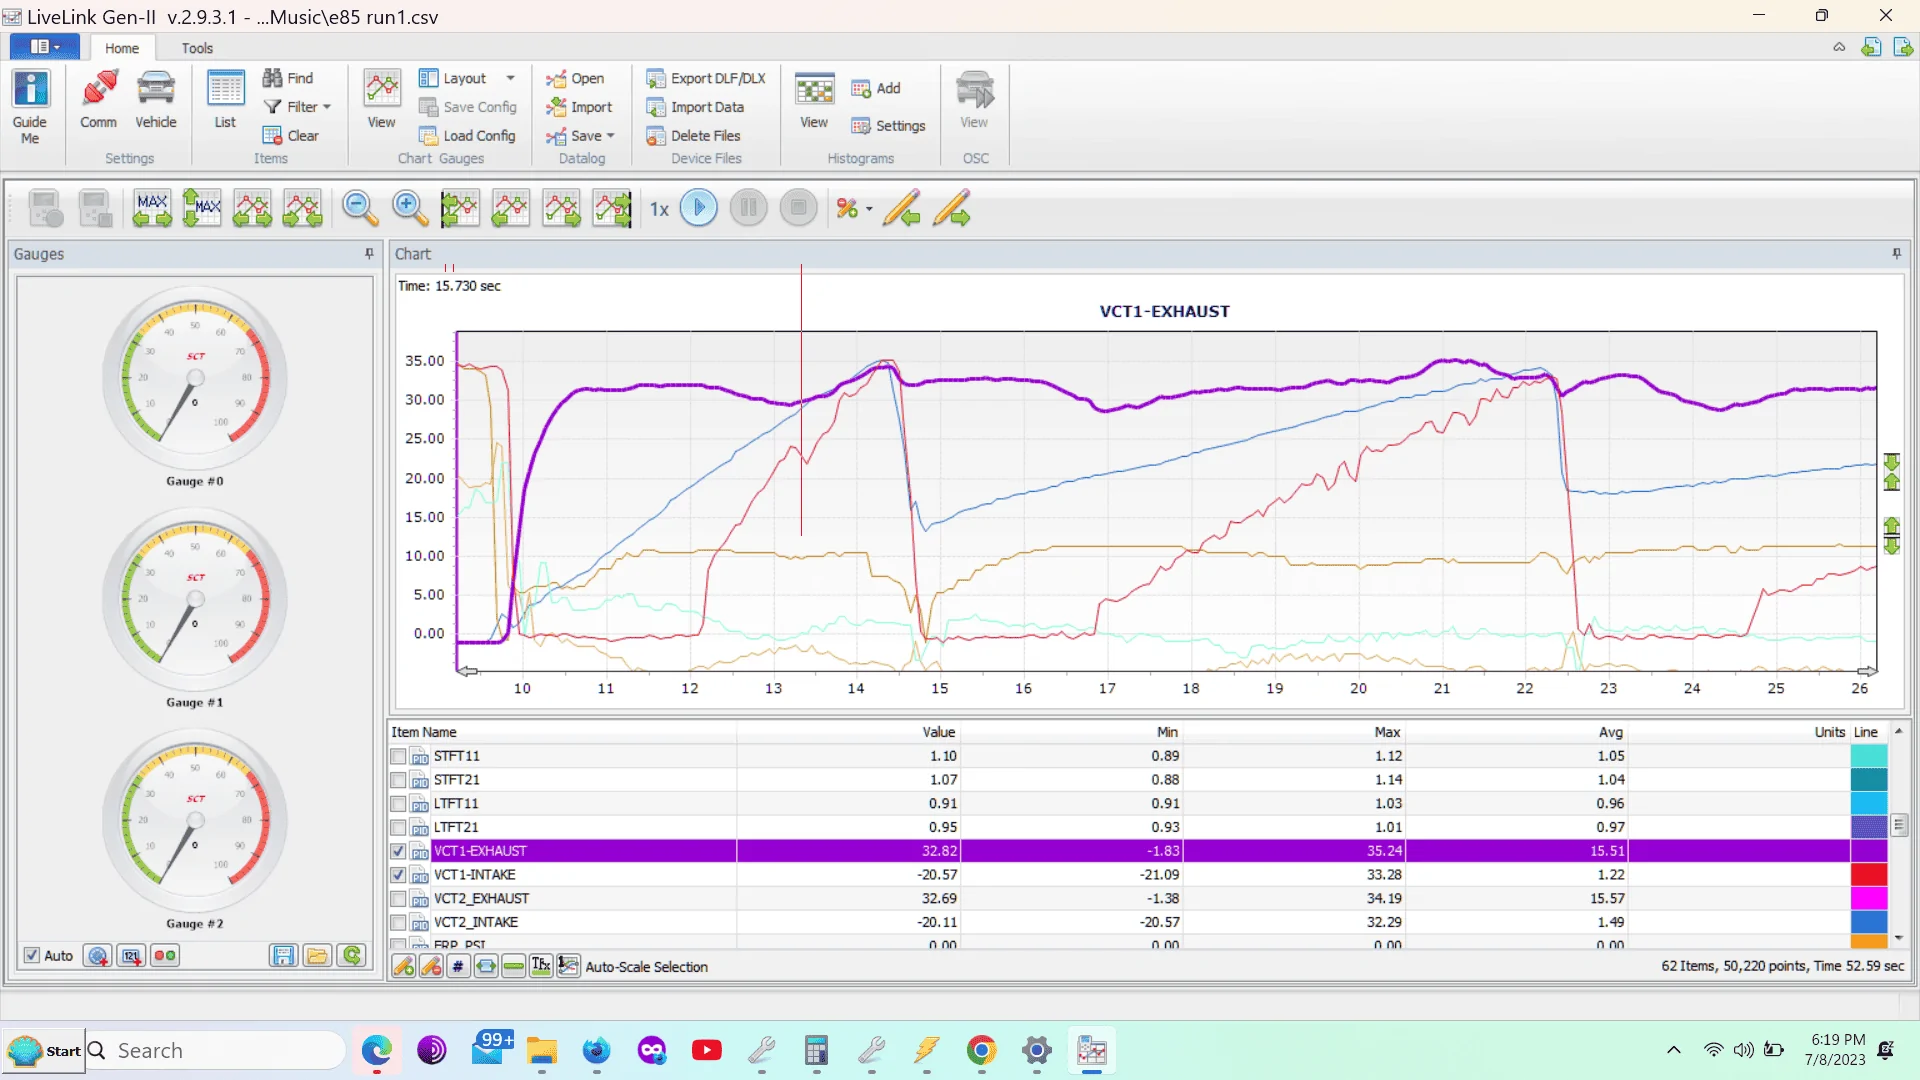The width and height of the screenshot is (1920, 1080).
Task: Expand the Filter dropdown
Action: pos(327,107)
